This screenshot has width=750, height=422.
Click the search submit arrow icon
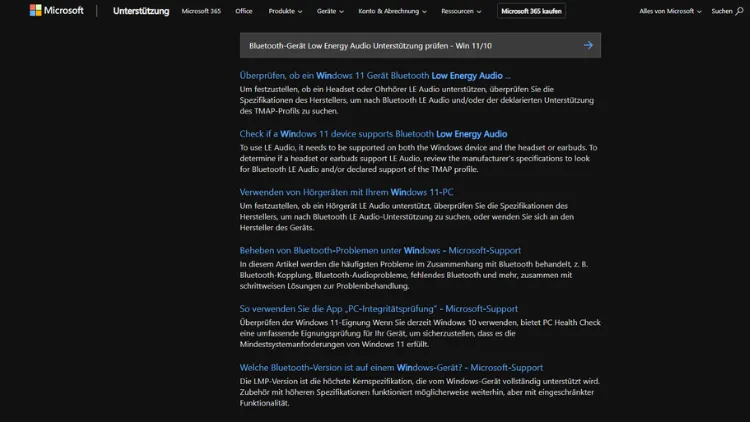point(588,45)
